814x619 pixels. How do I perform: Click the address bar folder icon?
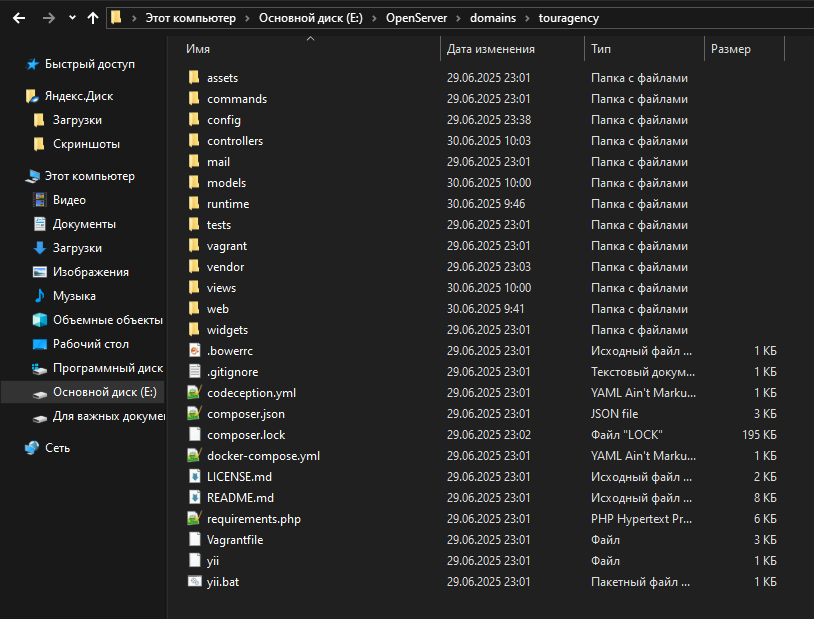pyautogui.click(x=116, y=18)
